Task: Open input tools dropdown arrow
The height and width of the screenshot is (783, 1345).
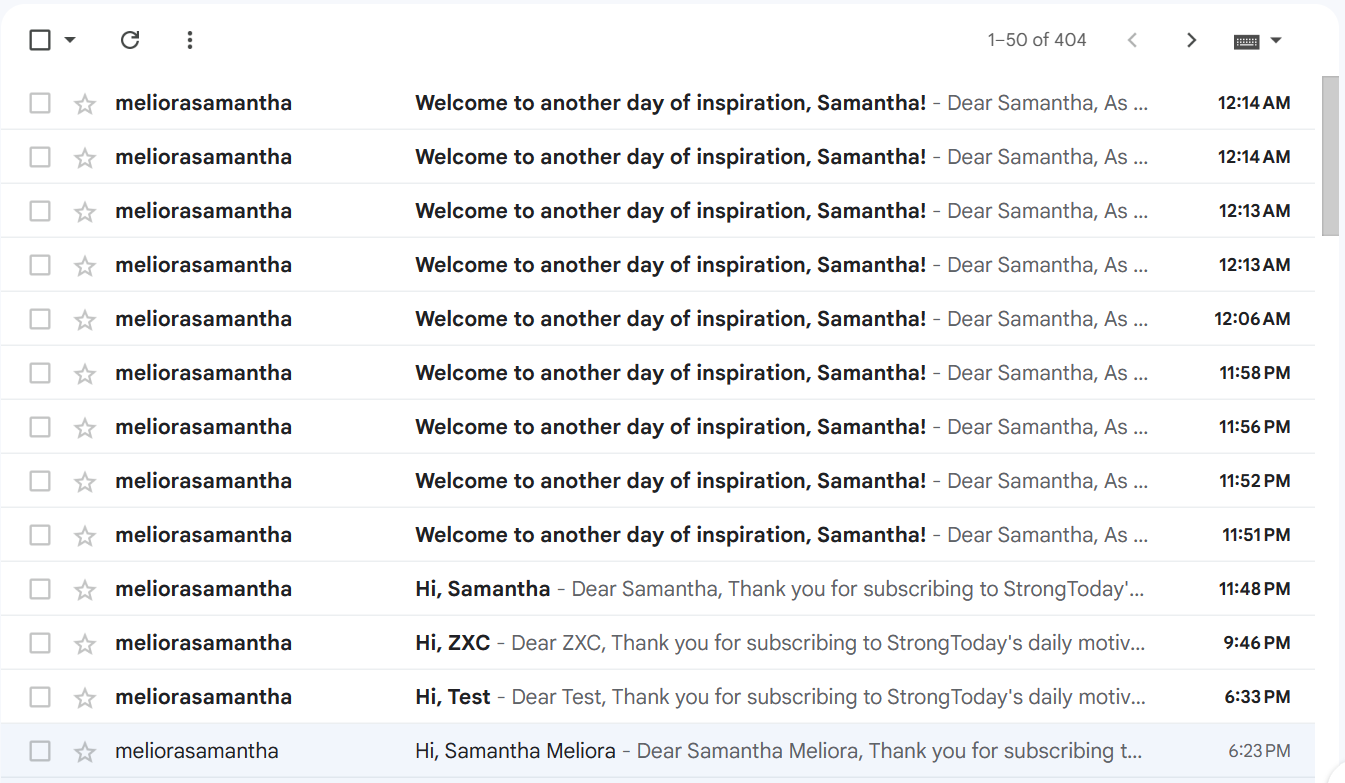Action: (1276, 41)
